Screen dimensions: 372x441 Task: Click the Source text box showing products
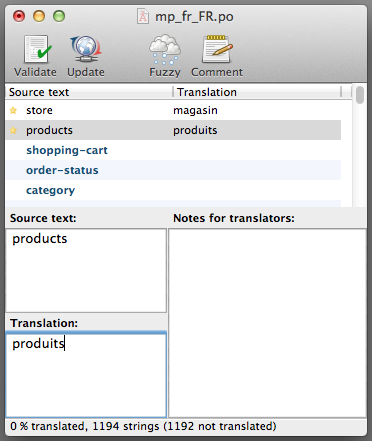[x=86, y=270]
